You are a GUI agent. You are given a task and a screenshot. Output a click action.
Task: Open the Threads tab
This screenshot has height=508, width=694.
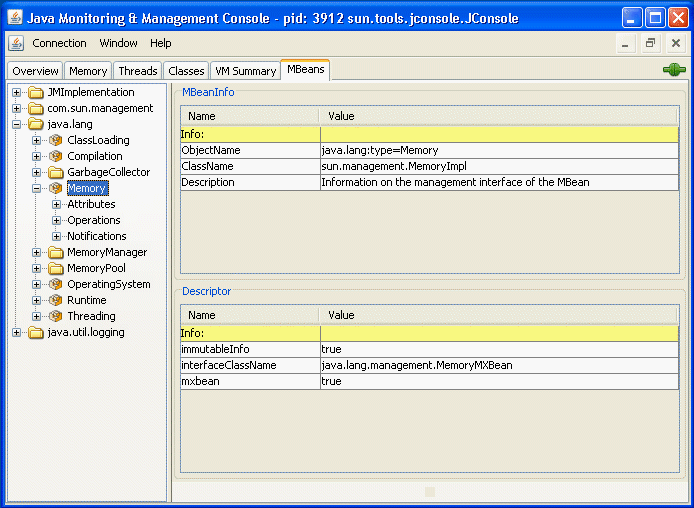137,71
